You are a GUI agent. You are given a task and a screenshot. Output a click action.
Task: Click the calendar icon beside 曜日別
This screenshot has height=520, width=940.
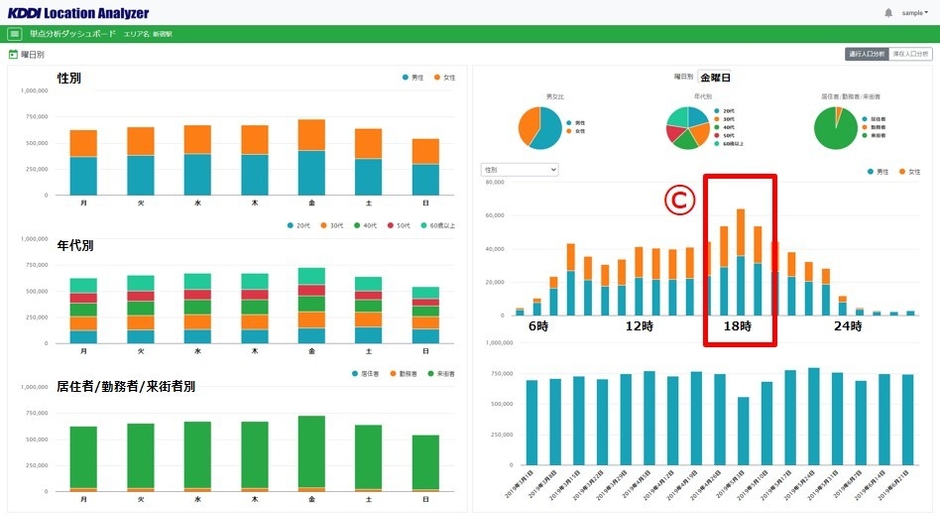point(13,55)
